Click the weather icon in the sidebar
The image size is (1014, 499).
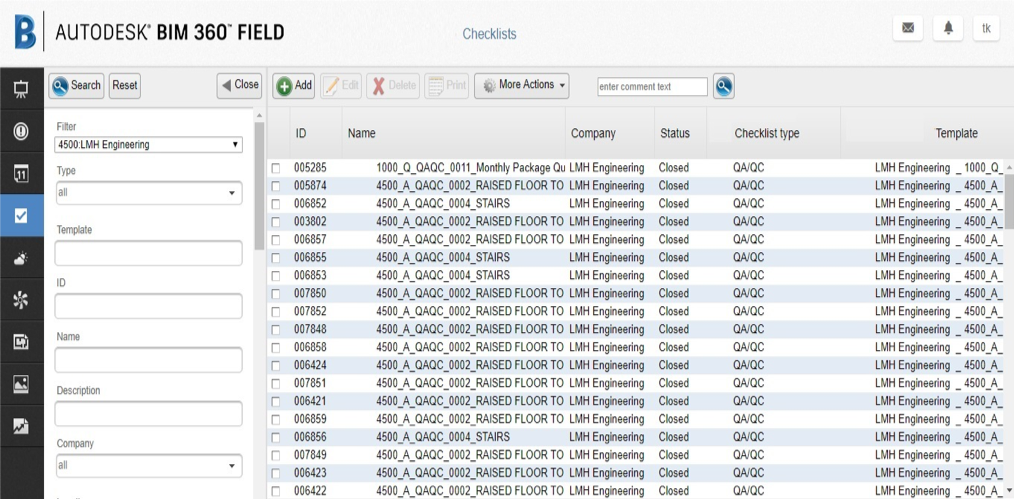[21, 258]
